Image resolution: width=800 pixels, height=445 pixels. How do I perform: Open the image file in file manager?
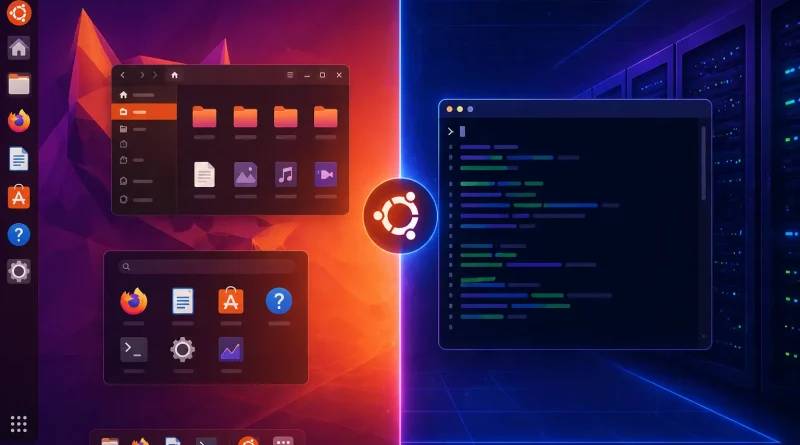click(245, 175)
